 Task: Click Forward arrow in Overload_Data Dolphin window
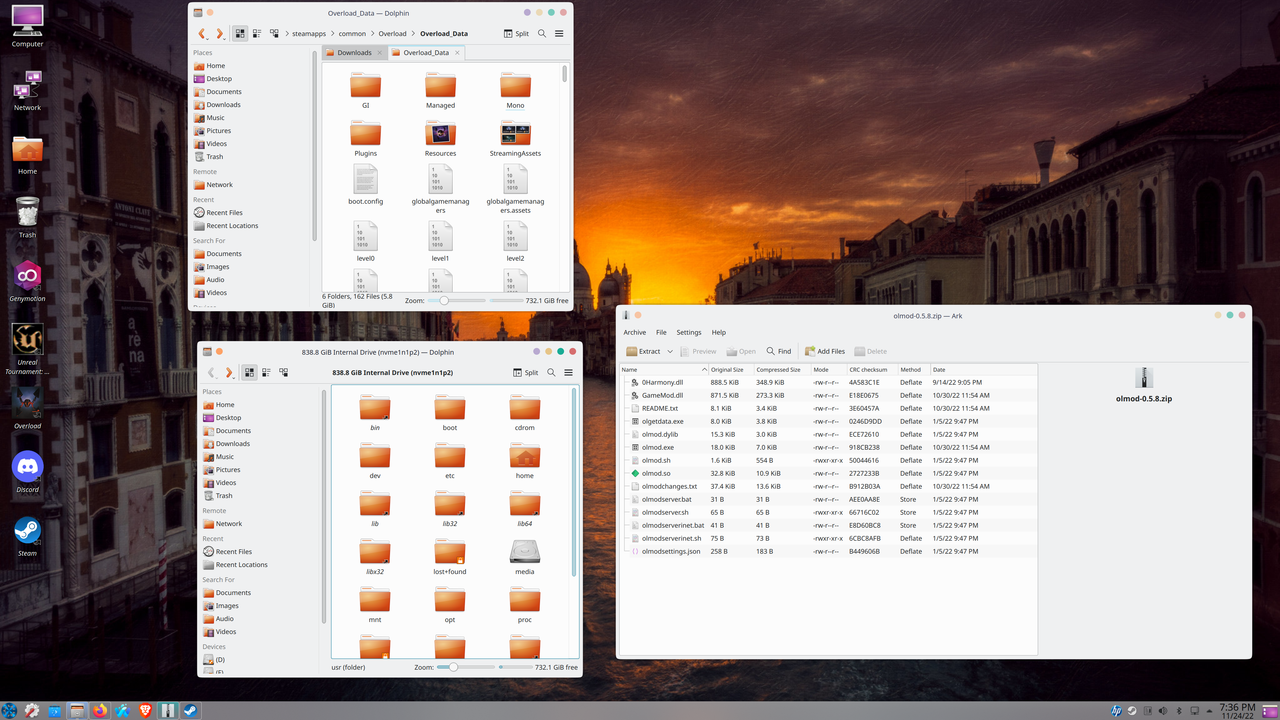(220, 33)
